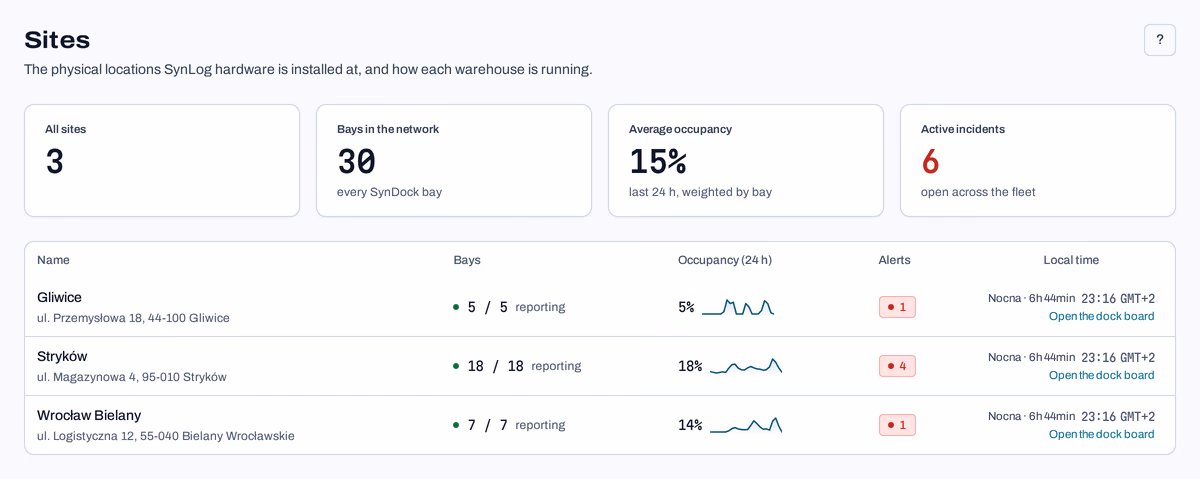Click address ul. Logistyczna 12, 55-040 Bielany Wrocławskie
Viewport: 1200px width, 479px height.
click(166, 436)
